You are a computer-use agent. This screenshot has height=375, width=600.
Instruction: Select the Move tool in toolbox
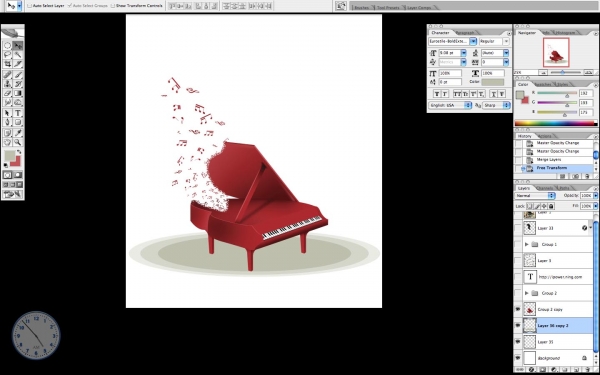point(18,46)
